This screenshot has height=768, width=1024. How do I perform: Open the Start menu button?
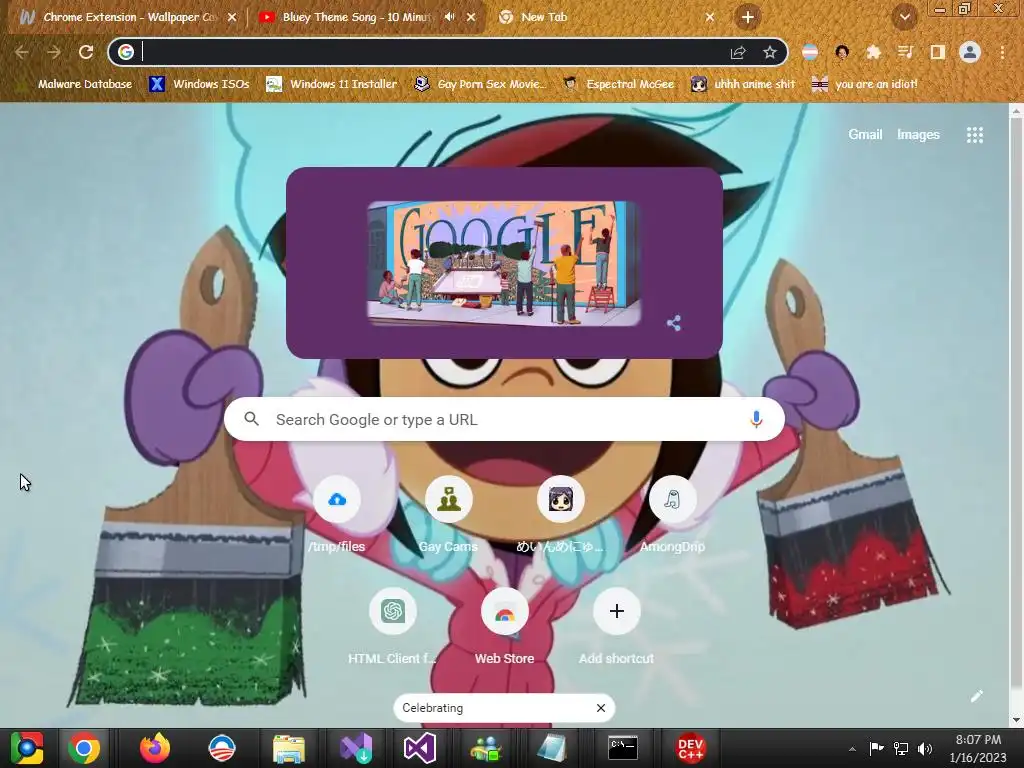click(26, 748)
